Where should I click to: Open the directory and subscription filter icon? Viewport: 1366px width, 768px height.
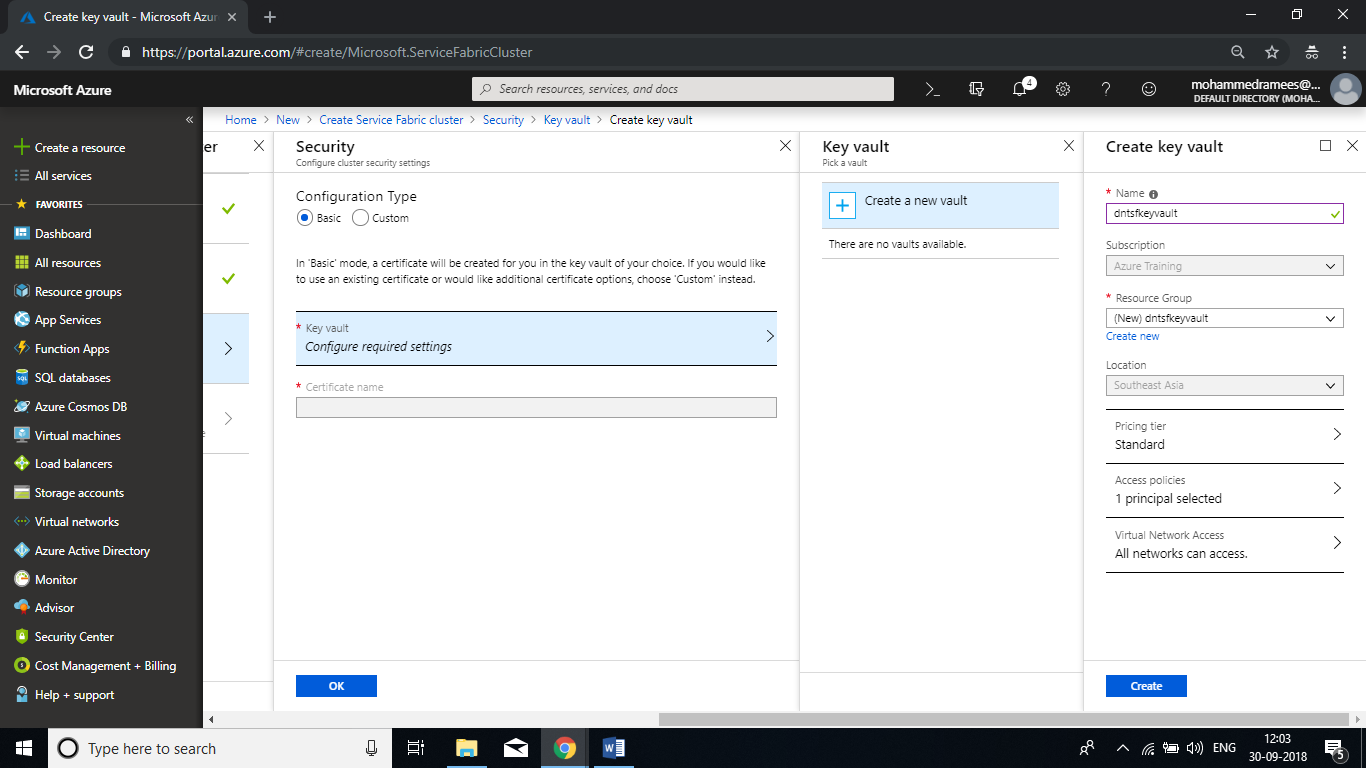point(976,89)
